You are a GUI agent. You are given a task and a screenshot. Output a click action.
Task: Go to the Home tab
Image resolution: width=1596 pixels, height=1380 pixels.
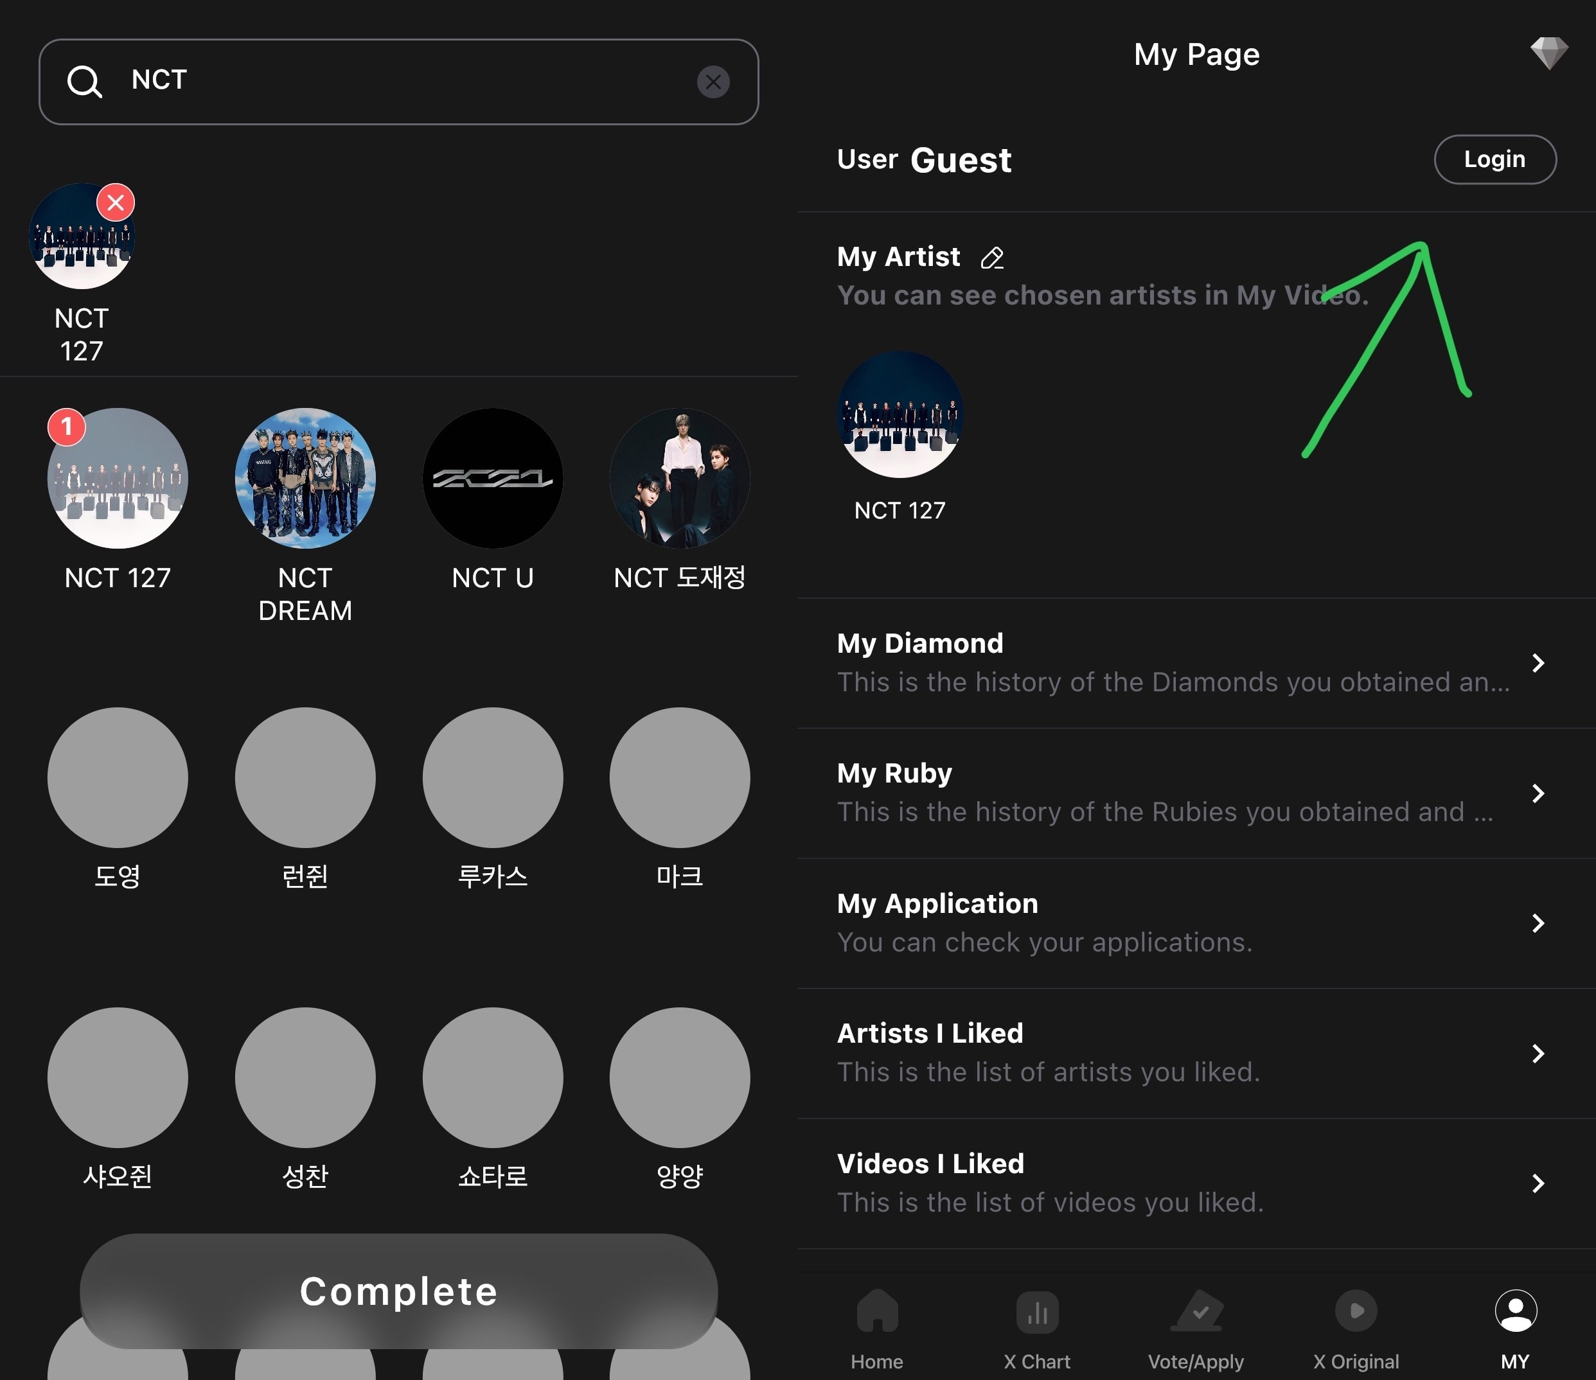point(877,1330)
